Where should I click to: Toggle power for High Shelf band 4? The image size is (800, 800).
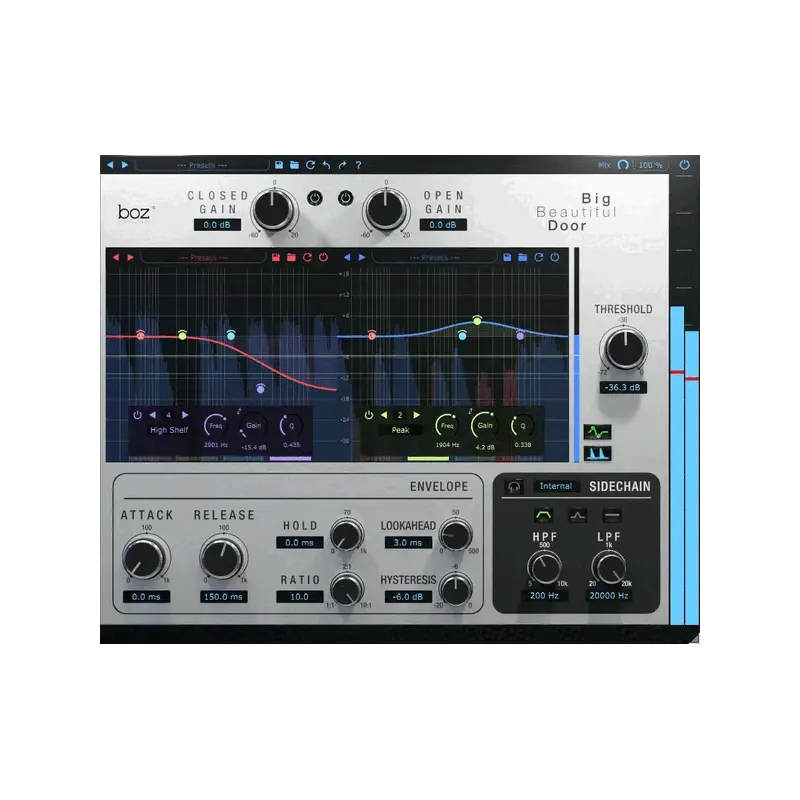(137, 415)
